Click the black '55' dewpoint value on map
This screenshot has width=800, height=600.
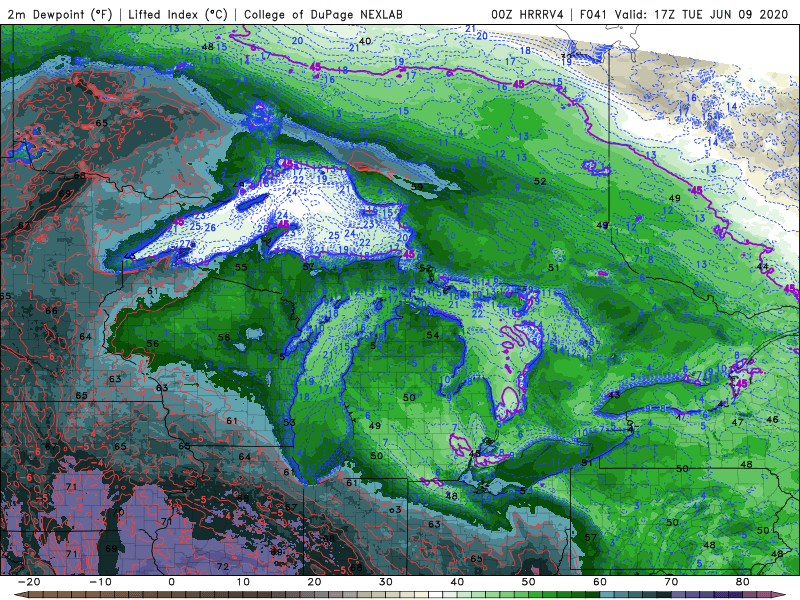(x=241, y=267)
